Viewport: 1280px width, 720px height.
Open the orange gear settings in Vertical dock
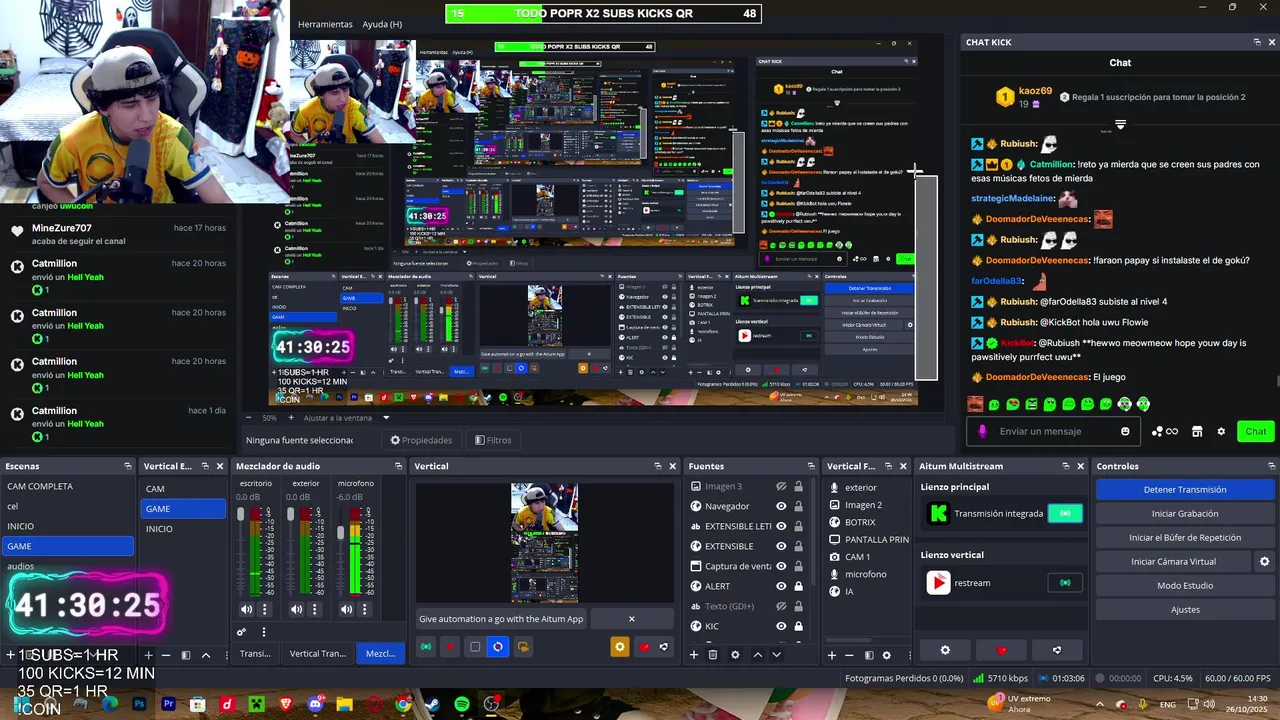click(x=620, y=647)
